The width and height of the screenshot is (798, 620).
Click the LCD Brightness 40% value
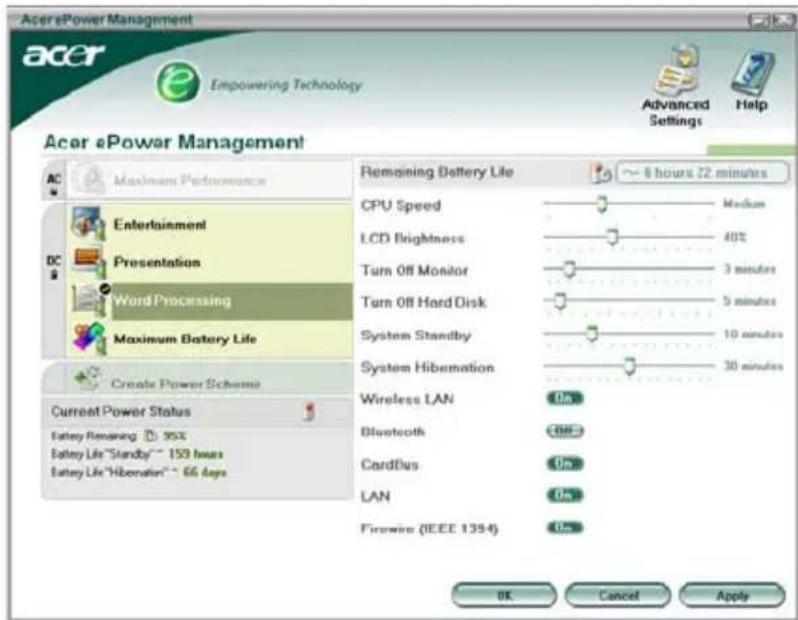tap(735, 237)
